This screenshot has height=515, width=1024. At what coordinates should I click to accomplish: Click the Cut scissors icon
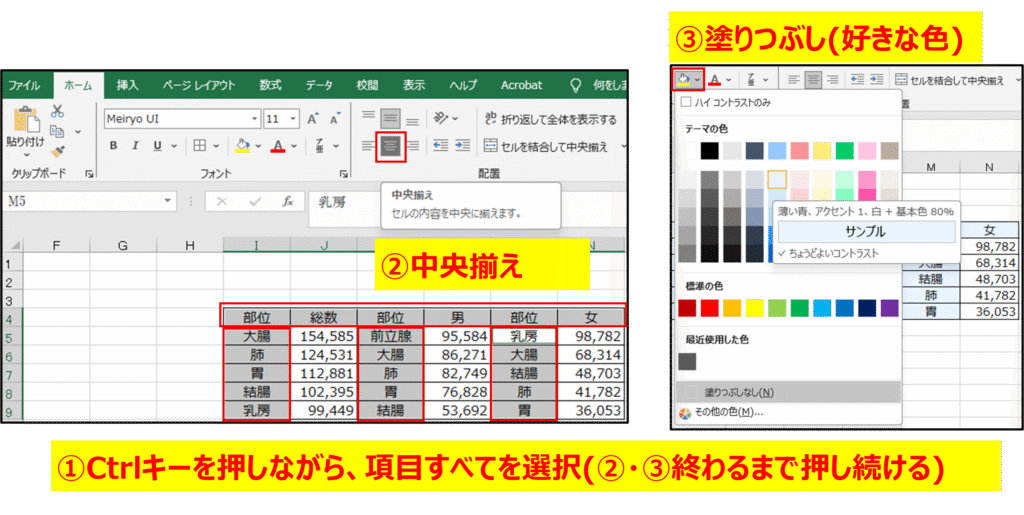[x=58, y=111]
